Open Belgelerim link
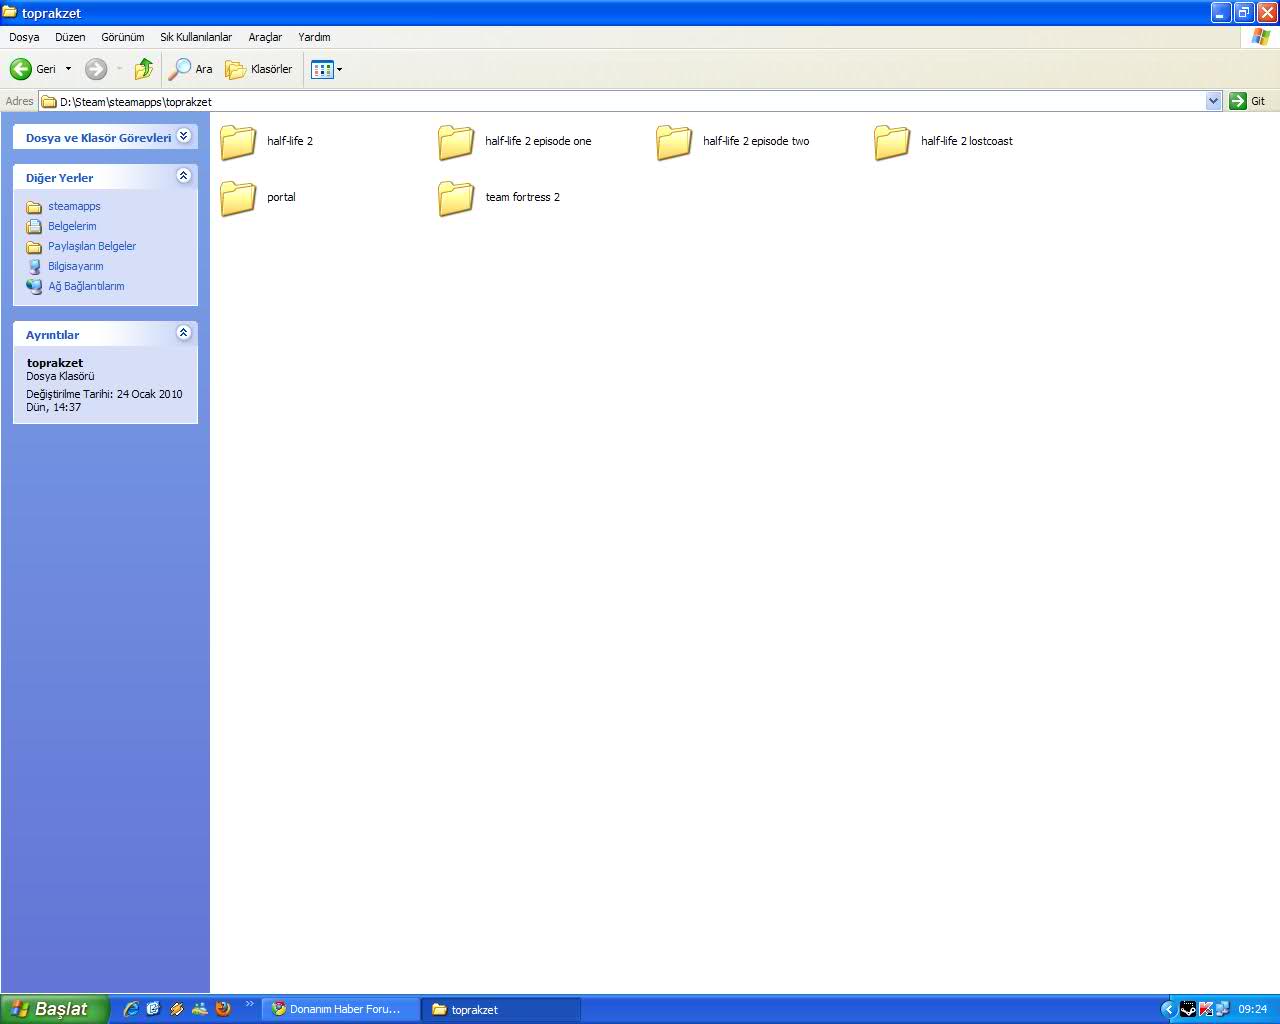 72,226
